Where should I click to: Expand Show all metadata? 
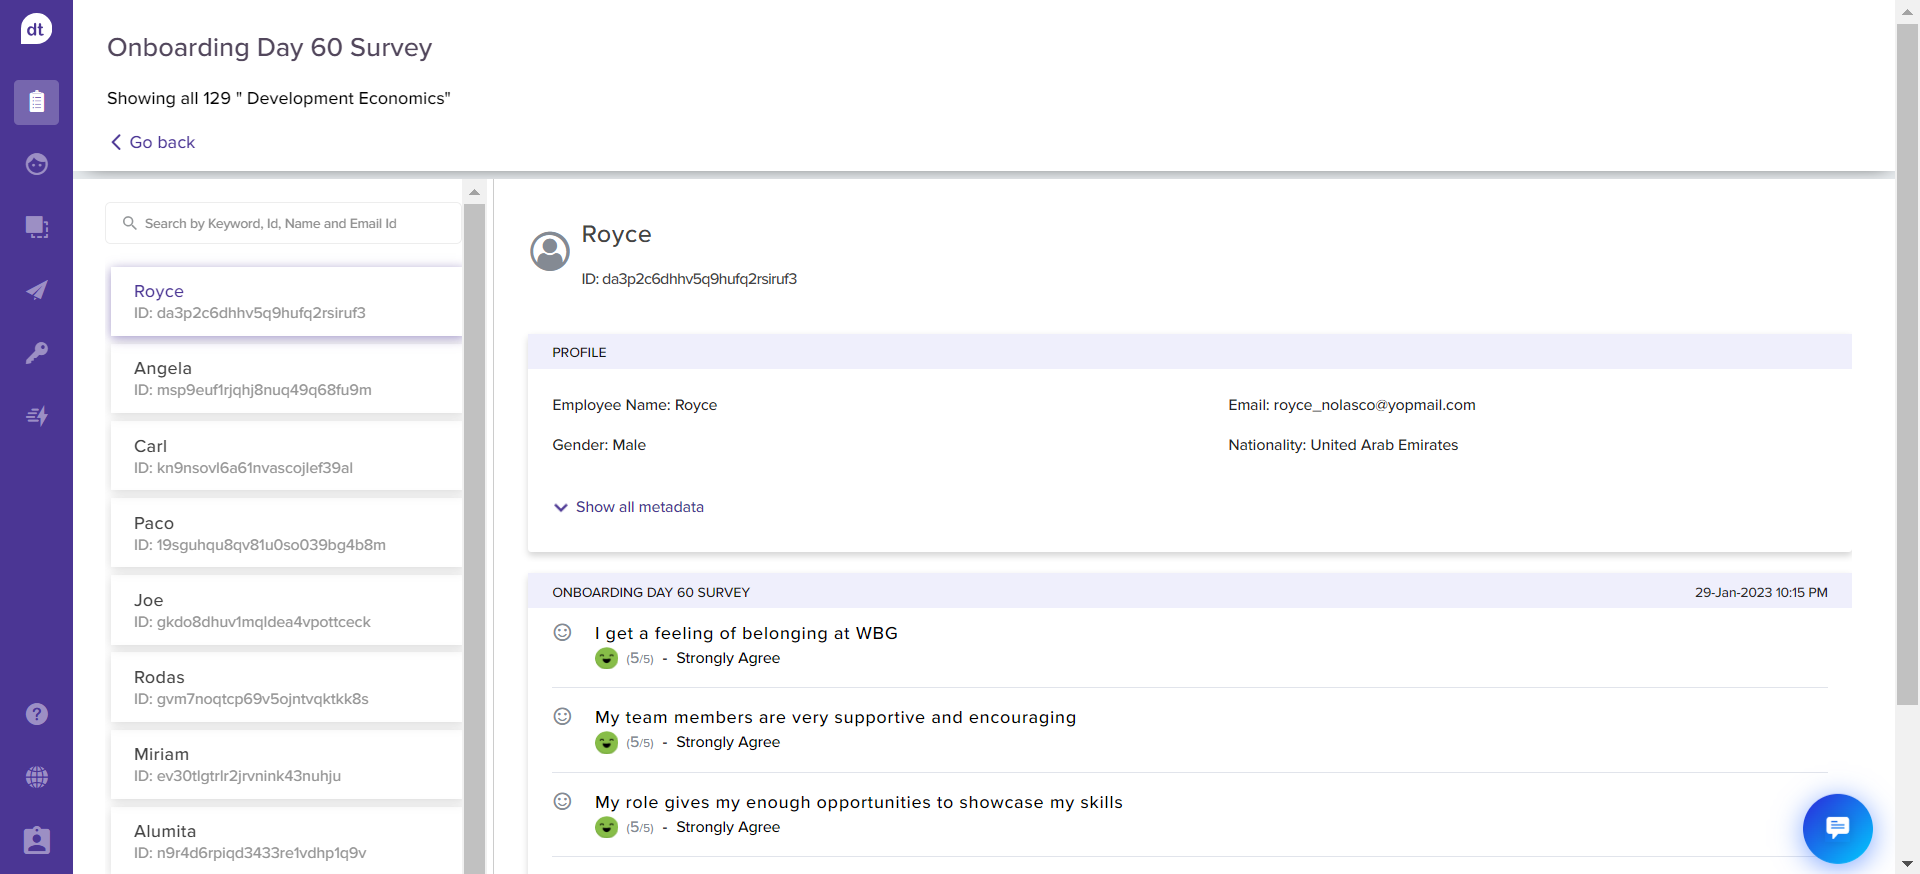[629, 507]
